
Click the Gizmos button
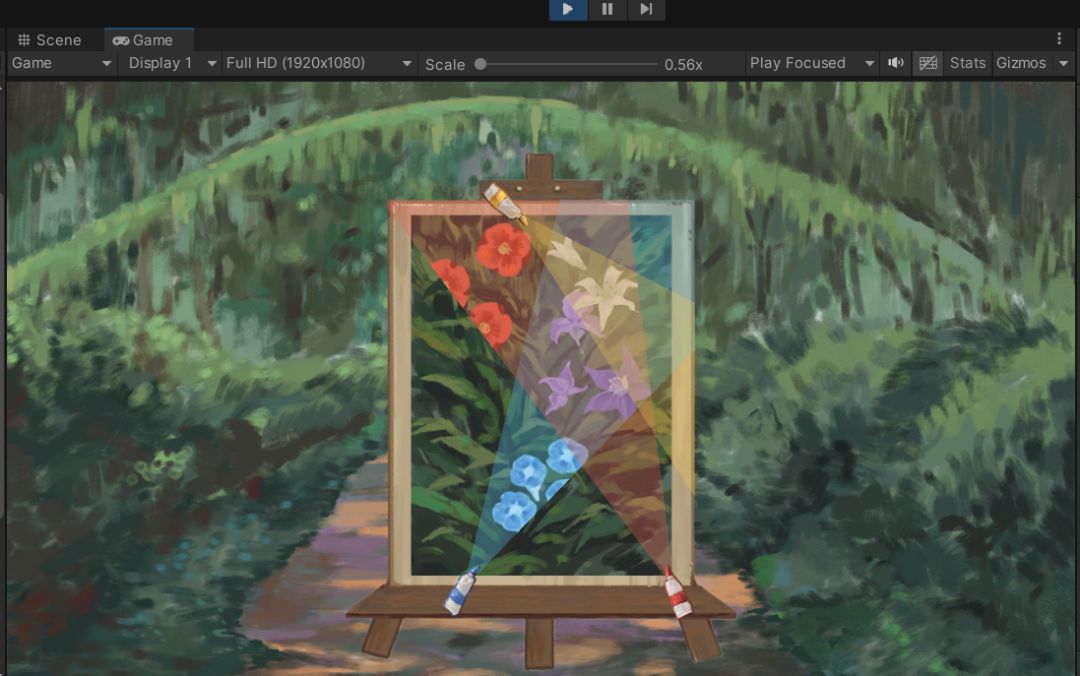tap(1021, 63)
